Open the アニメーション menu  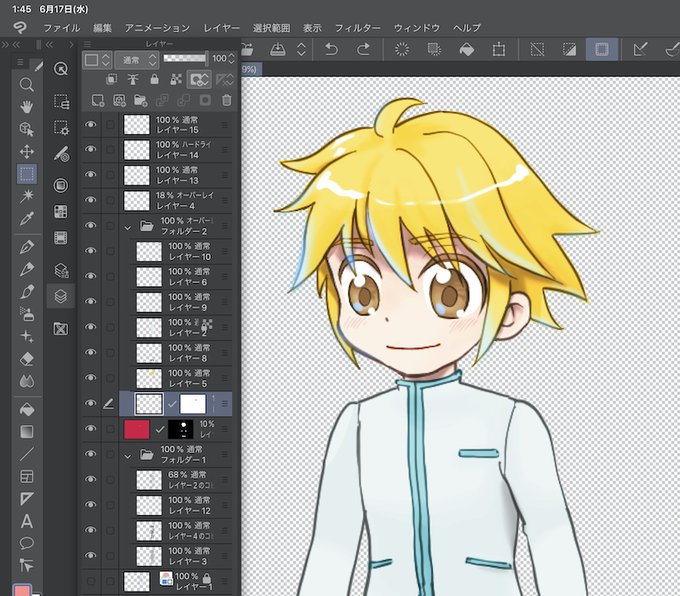click(x=157, y=28)
